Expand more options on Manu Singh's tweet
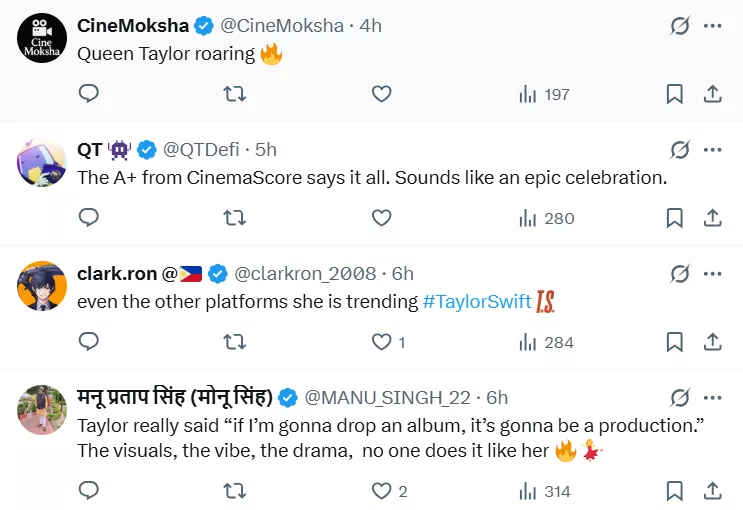The height and width of the screenshot is (510, 743). pyautogui.click(x=713, y=398)
